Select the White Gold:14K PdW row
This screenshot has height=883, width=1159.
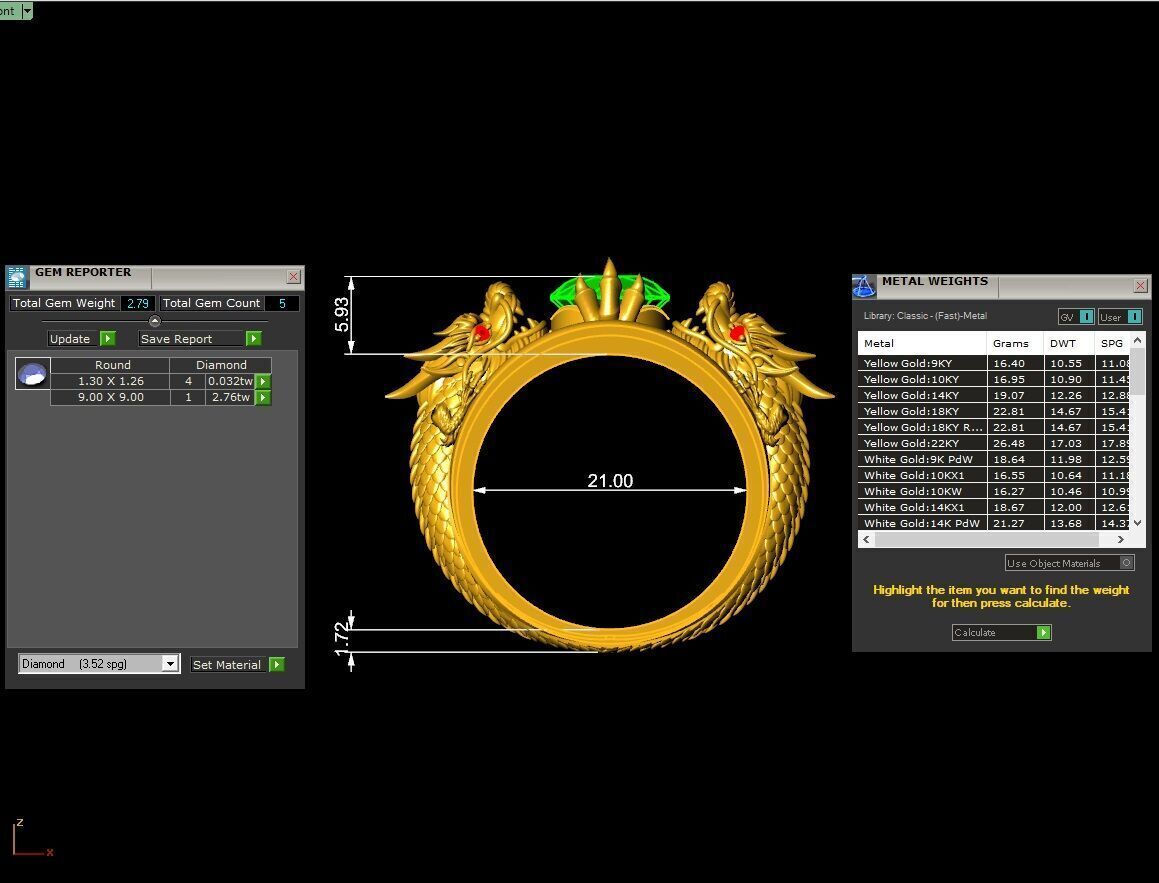(x=994, y=523)
